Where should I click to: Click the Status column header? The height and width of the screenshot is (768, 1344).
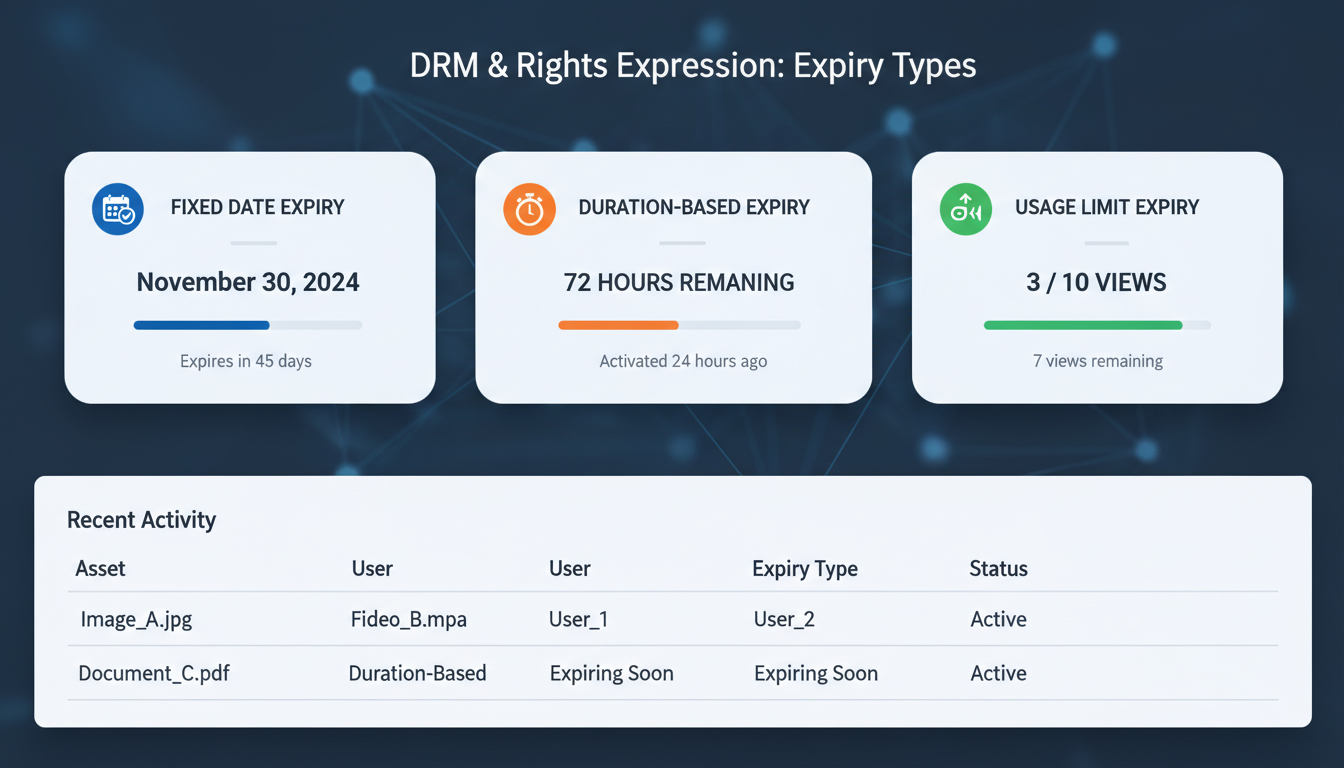998,568
